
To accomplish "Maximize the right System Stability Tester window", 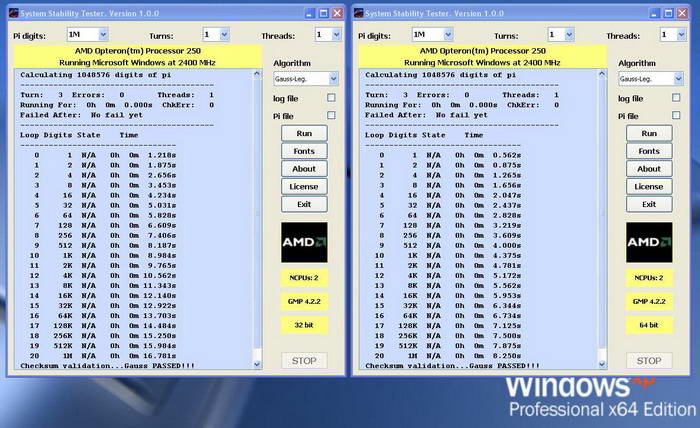I will click(x=668, y=13).
